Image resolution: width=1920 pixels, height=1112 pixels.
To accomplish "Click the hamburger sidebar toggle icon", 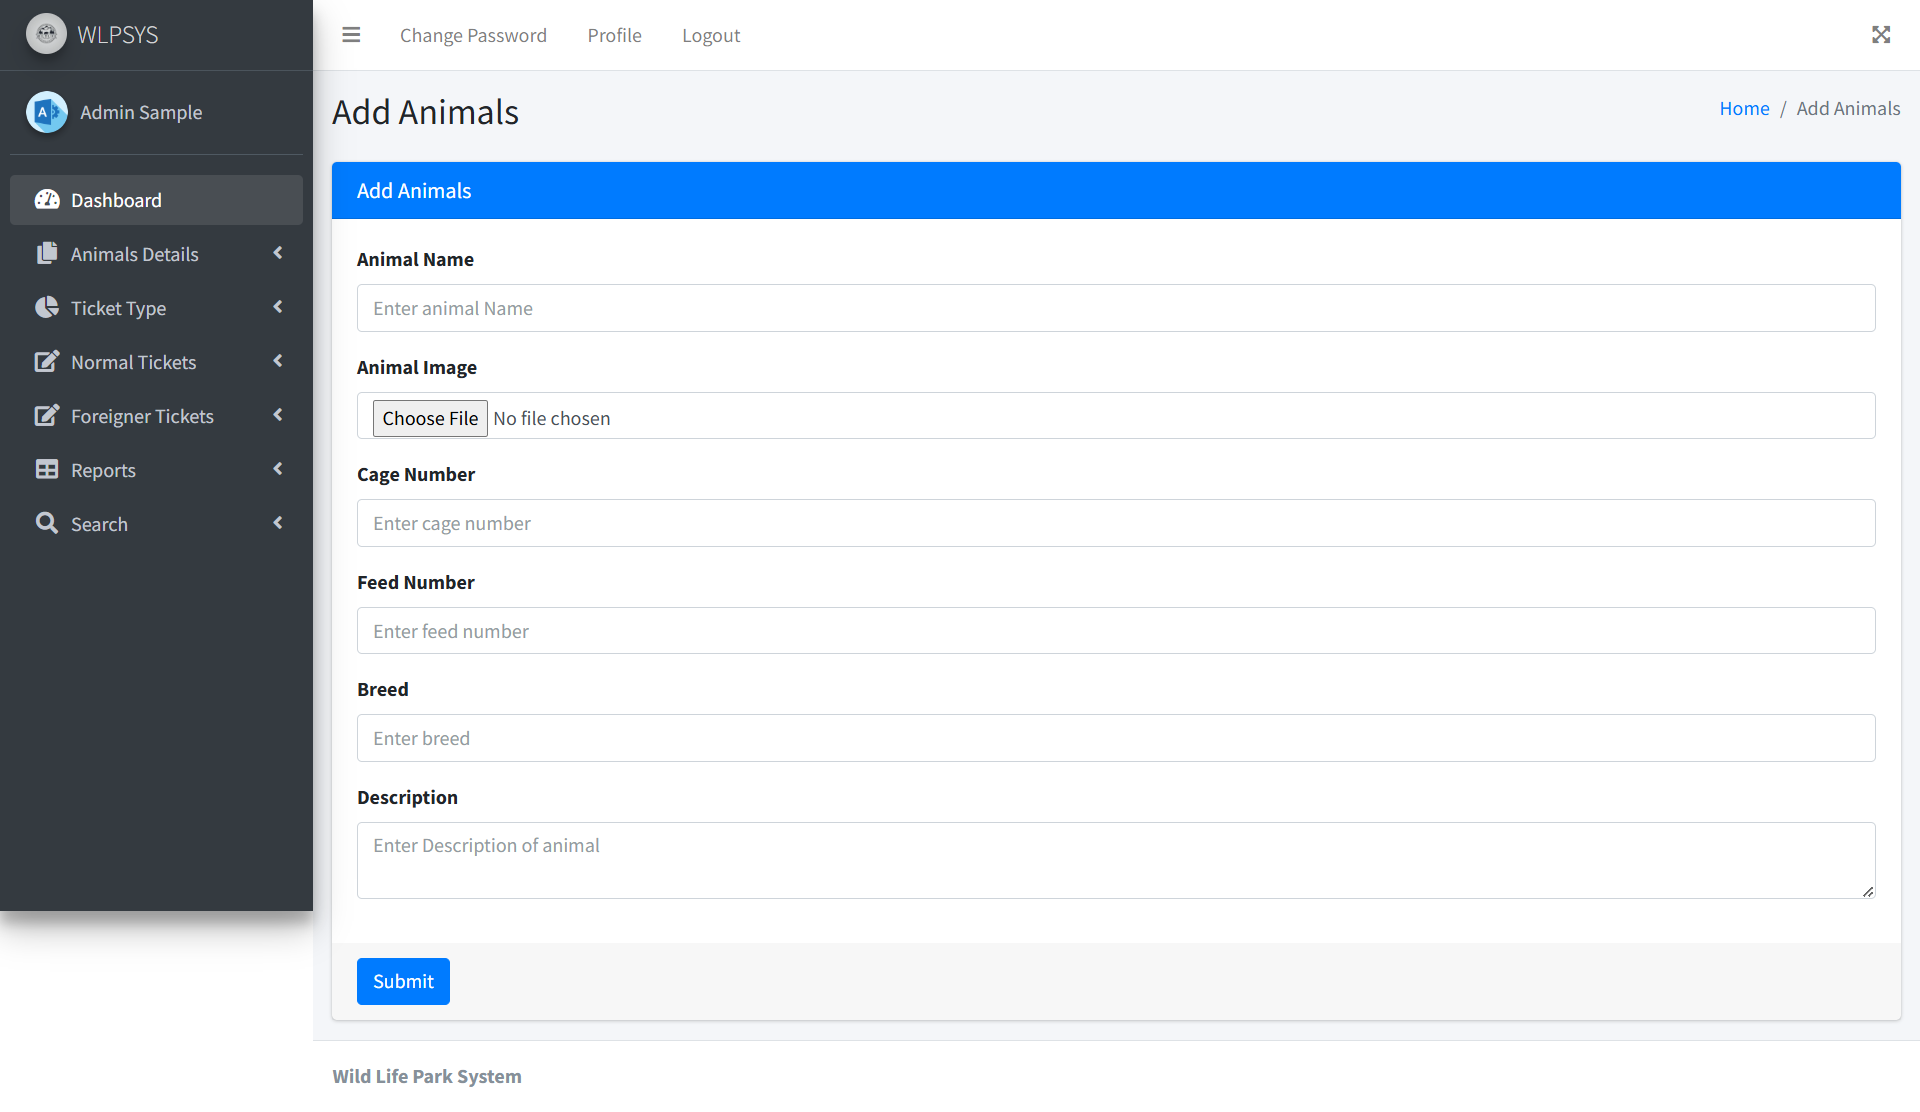I will pos(351,35).
